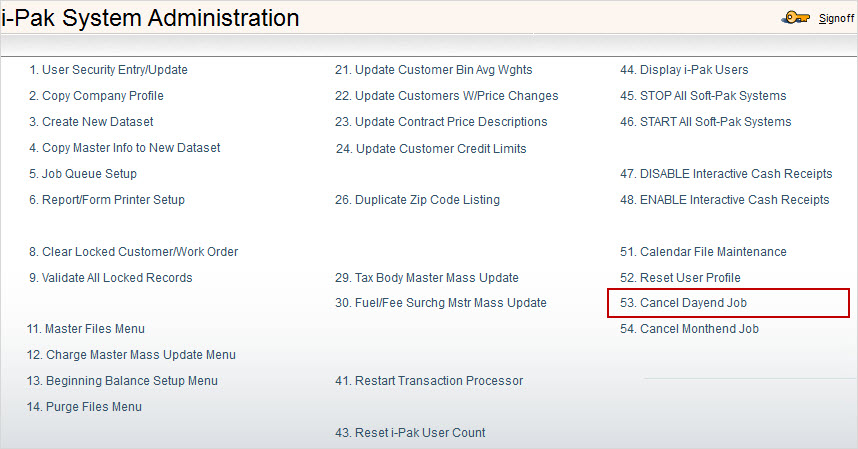Viewport: 858px width, 449px height.
Task: Select 26. Duplicate Zip Code Listing
Action: click(x=418, y=200)
